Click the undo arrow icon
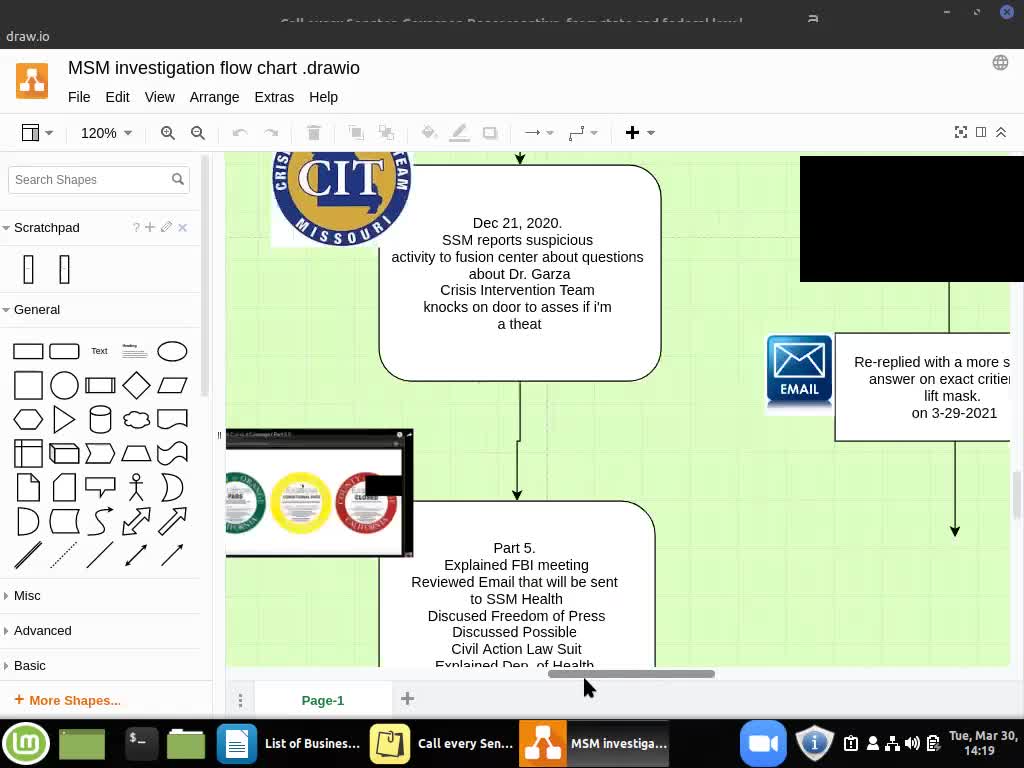 (240, 133)
